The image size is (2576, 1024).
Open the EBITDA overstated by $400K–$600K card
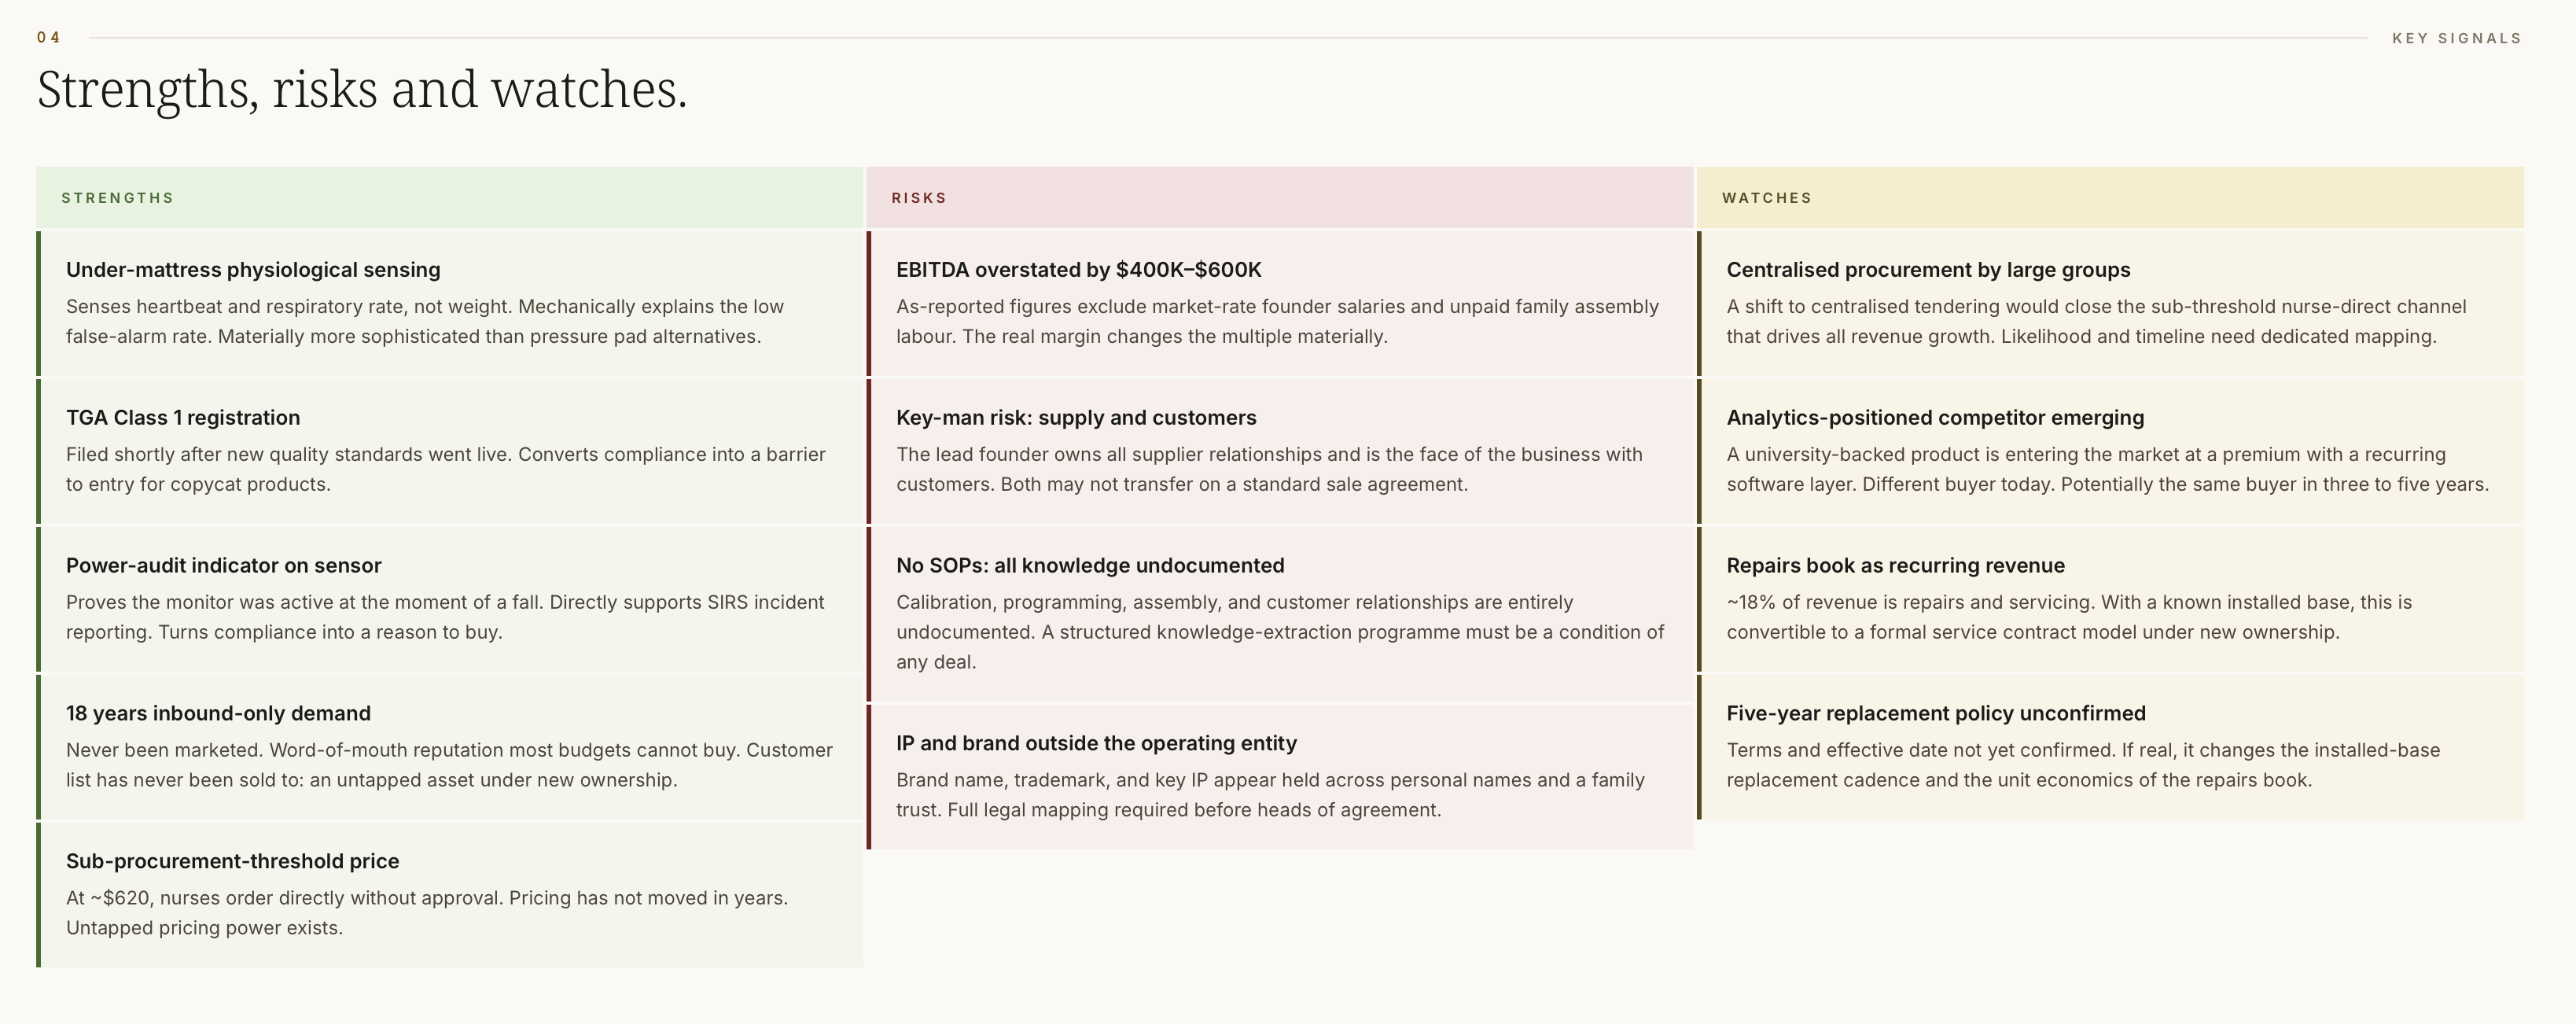pos(1280,303)
